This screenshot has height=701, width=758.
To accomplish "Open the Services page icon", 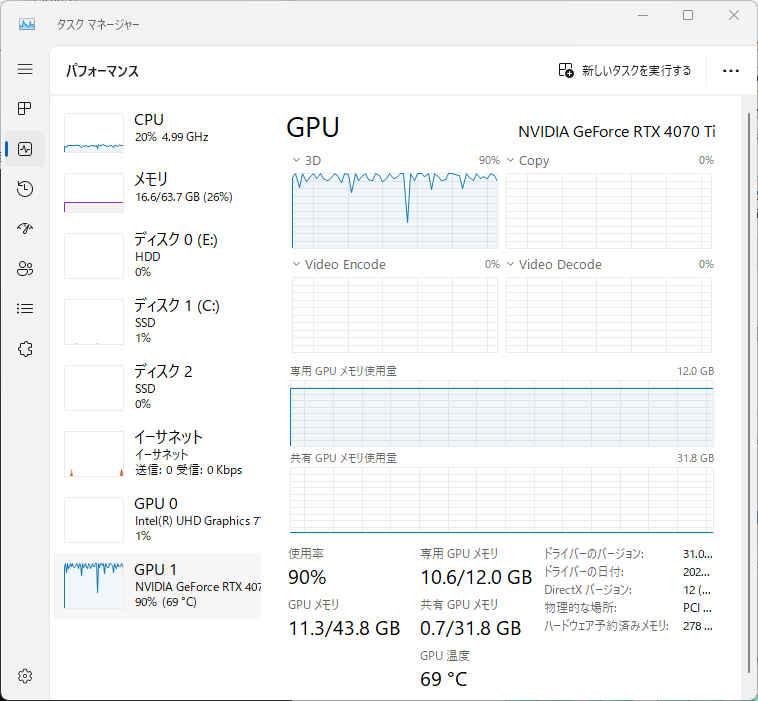I will [x=25, y=349].
